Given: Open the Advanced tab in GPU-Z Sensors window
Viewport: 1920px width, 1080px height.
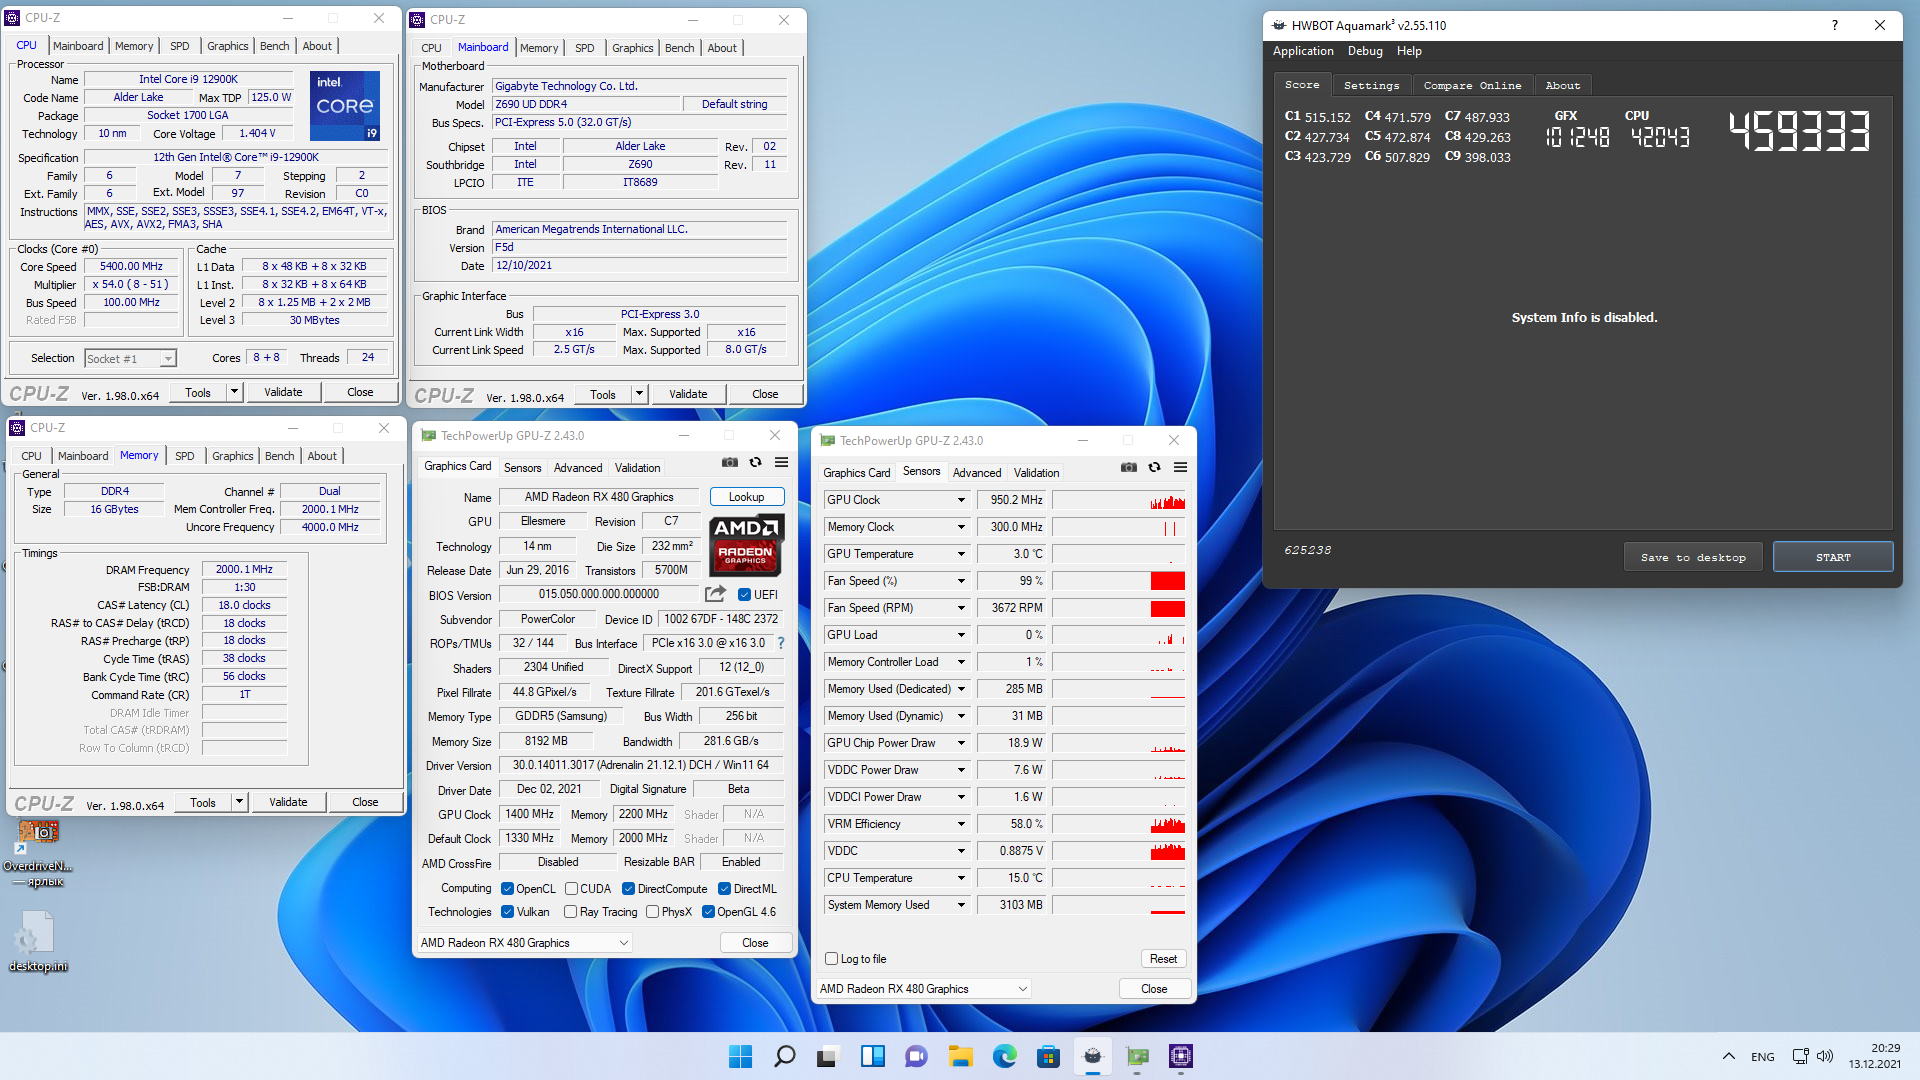Looking at the screenshot, I should [976, 472].
